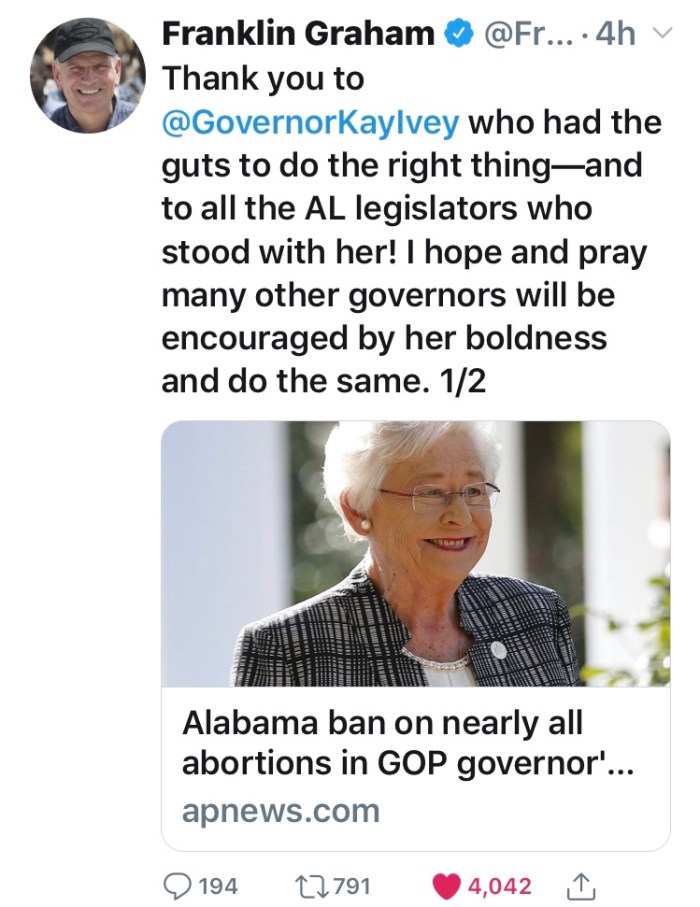
Task: Open the Alabama governor photo preview
Action: (x=415, y=554)
